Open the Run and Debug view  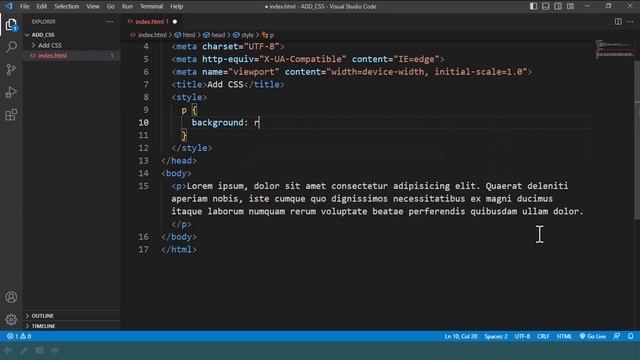pos(11,92)
